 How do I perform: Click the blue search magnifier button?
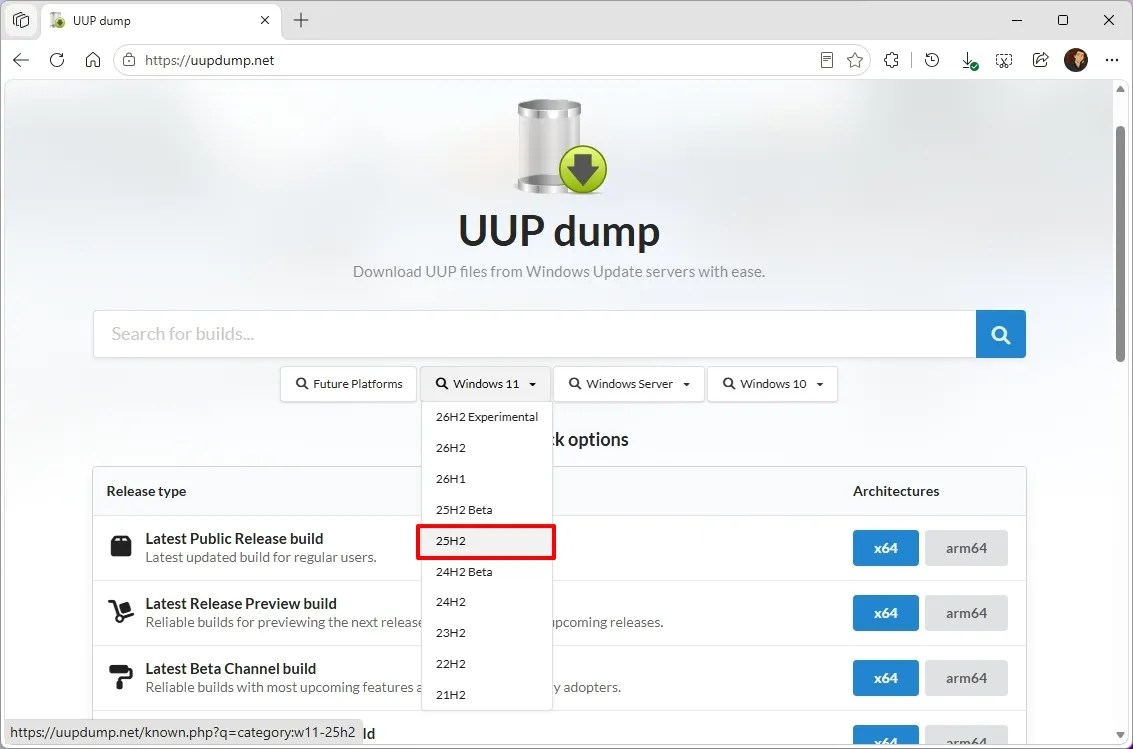[x=1001, y=334]
